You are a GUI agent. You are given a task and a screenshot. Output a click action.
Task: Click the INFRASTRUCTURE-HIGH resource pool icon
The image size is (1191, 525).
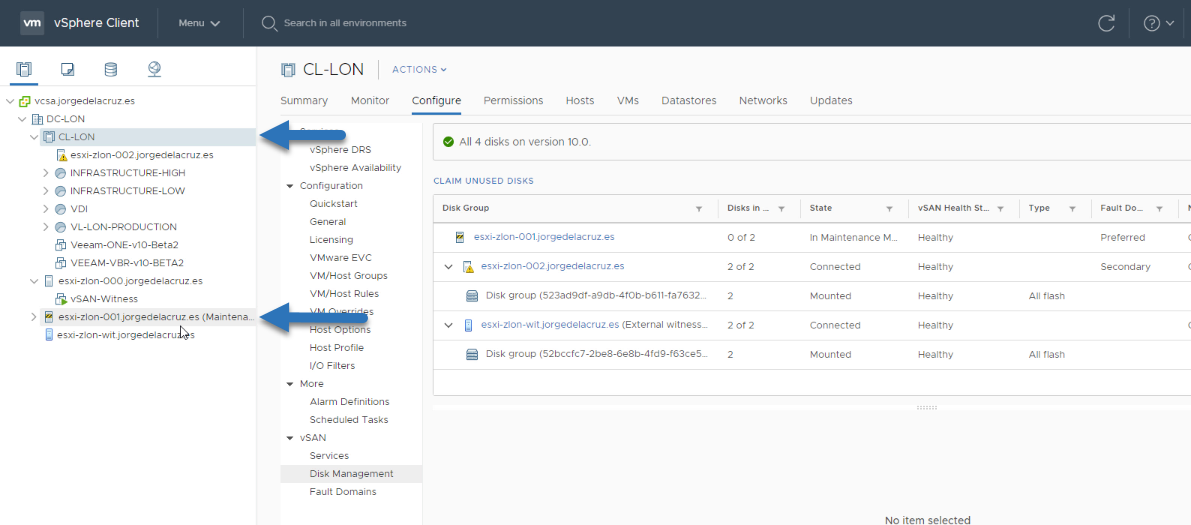pos(62,173)
